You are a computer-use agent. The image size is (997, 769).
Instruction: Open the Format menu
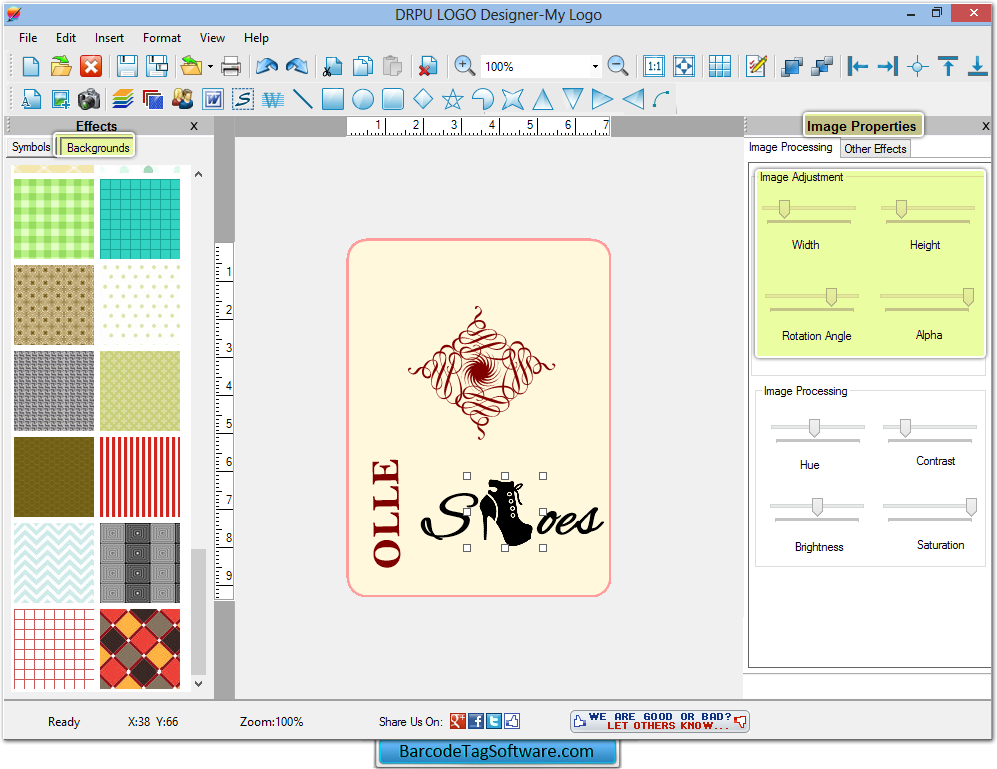(162, 38)
